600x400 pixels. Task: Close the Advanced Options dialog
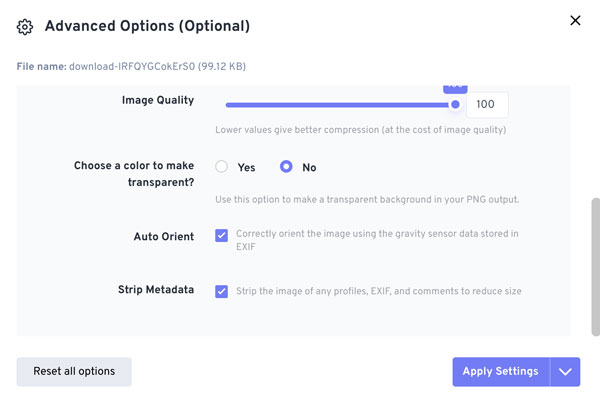[x=575, y=21]
